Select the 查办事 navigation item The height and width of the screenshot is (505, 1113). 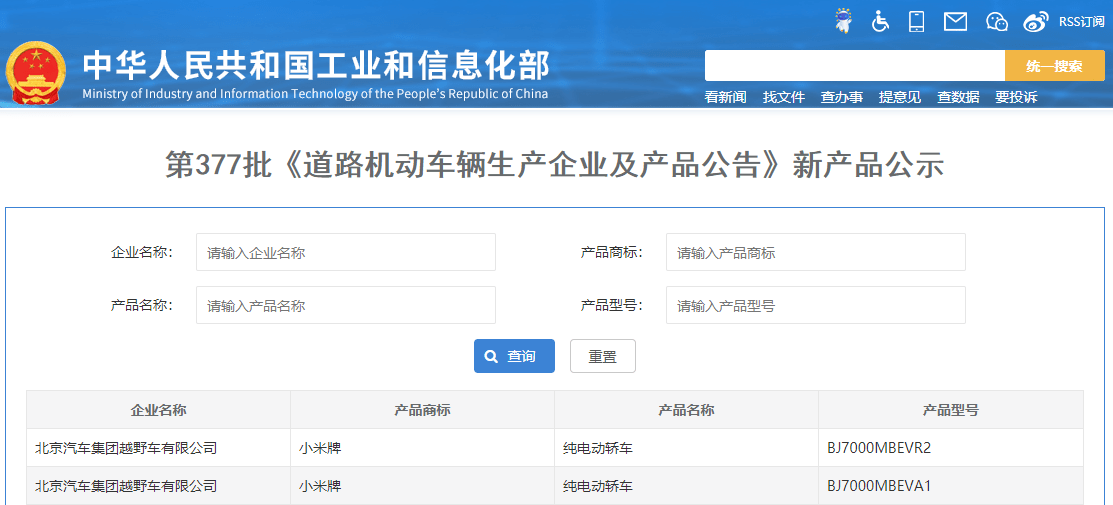tap(841, 97)
